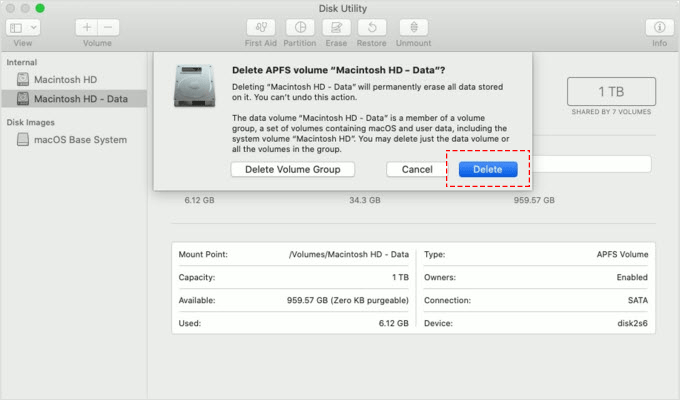Click the Mount Point path value
680x400 pixels.
(x=349, y=254)
